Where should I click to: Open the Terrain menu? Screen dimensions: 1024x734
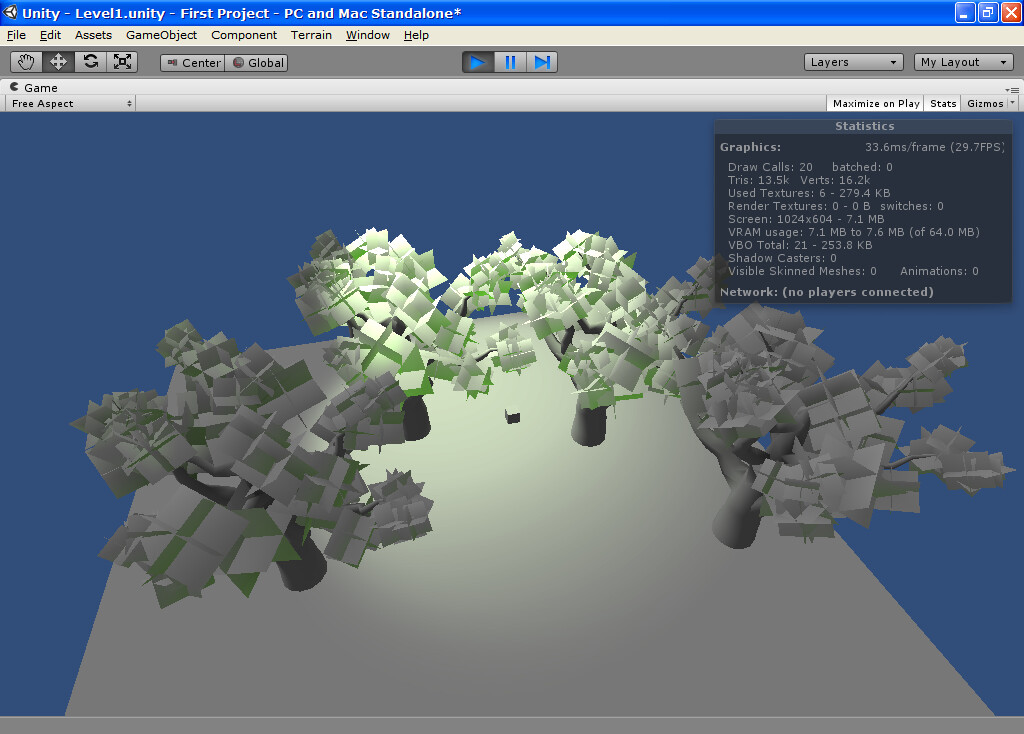(x=311, y=35)
